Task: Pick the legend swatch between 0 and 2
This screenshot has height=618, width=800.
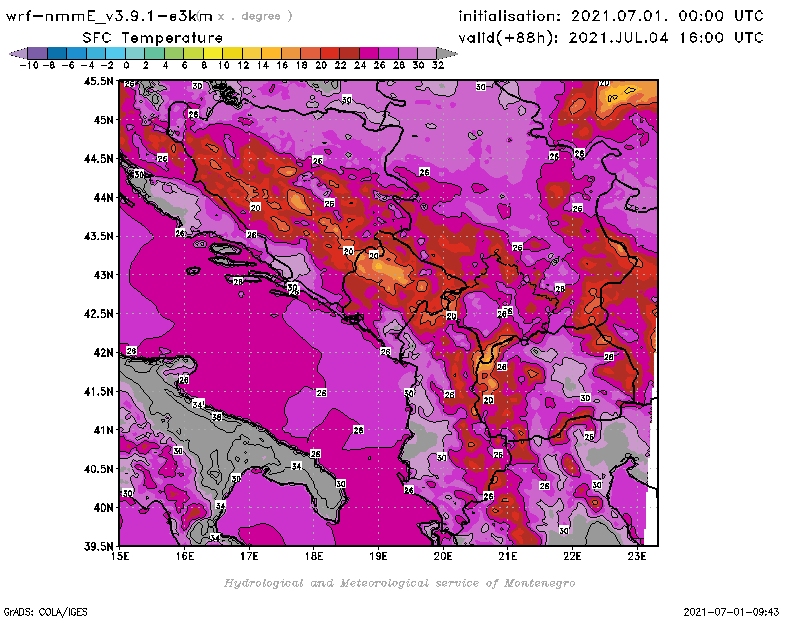Action: pyautogui.click(x=135, y=53)
